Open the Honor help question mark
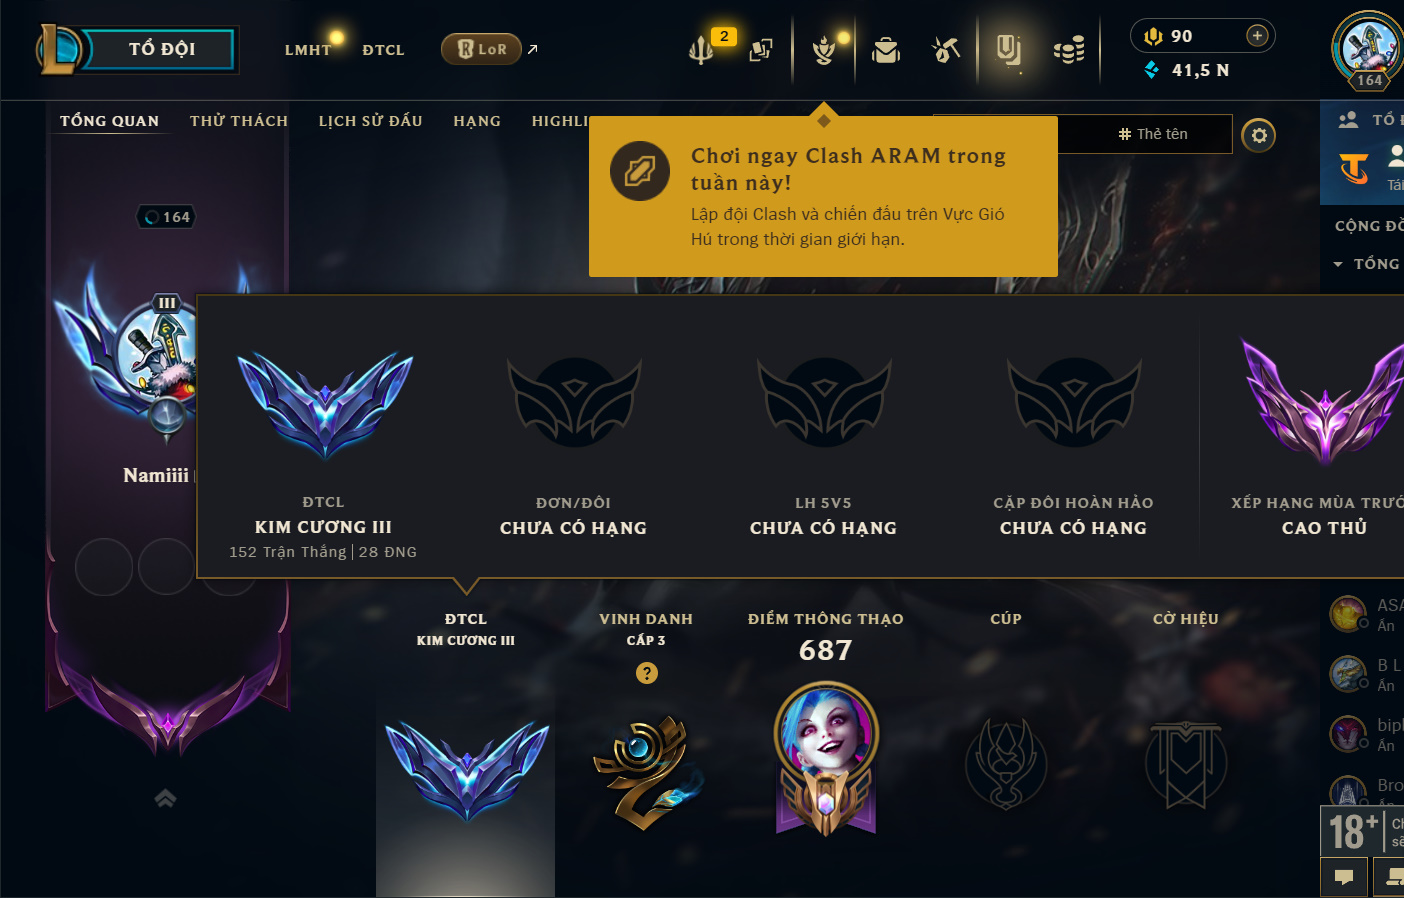The height and width of the screenshot is (898, 1404). 647,673
